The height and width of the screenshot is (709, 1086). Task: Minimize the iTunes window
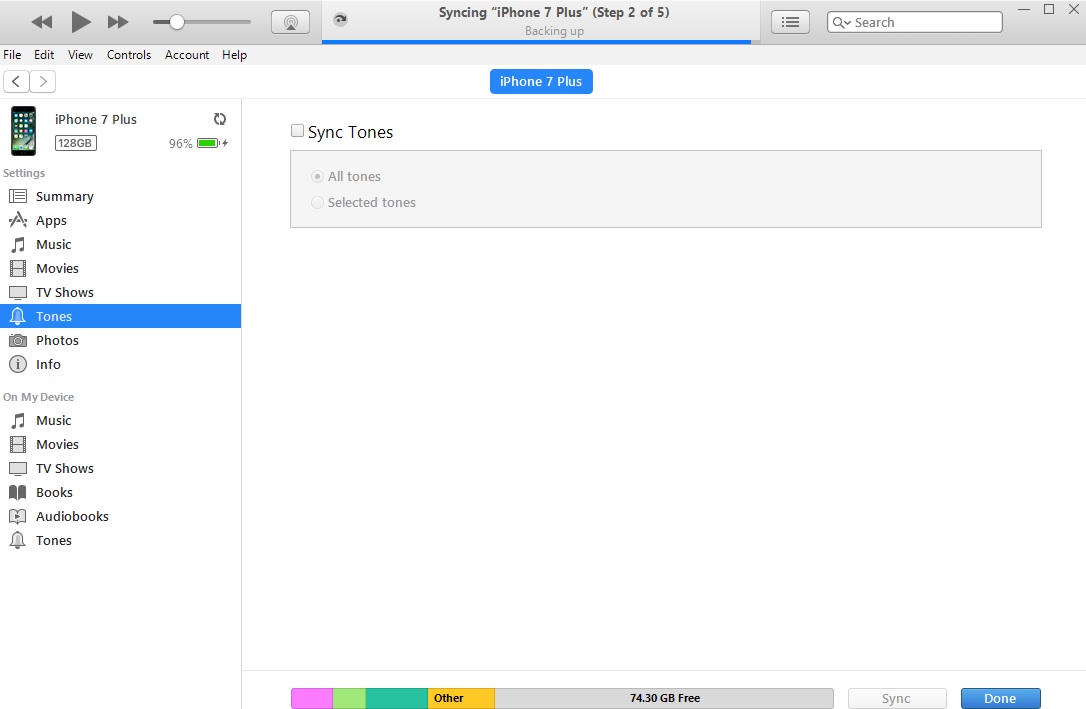[x=1024, y=9]
